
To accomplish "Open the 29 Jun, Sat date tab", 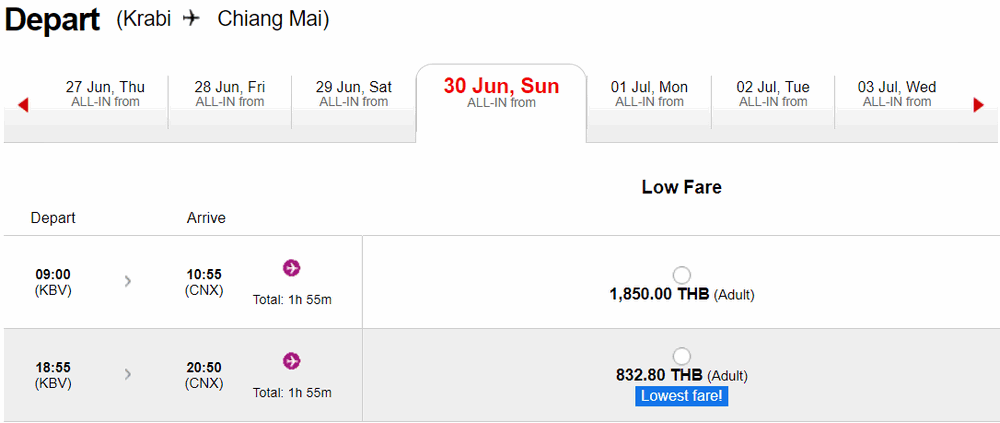I will (353, 94).
